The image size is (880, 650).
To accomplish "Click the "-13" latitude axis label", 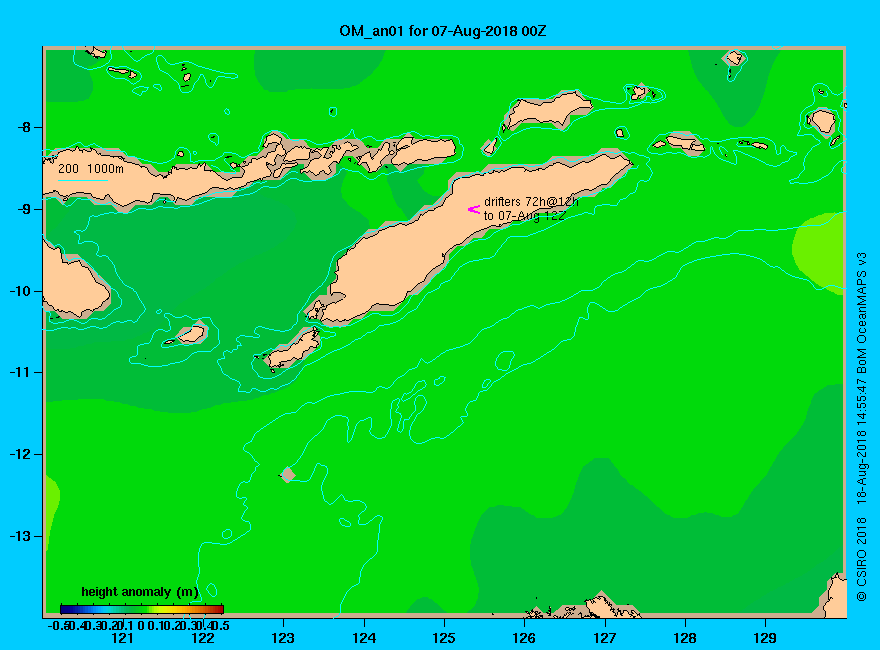I will pyautogui.click(x=20, y=537).
